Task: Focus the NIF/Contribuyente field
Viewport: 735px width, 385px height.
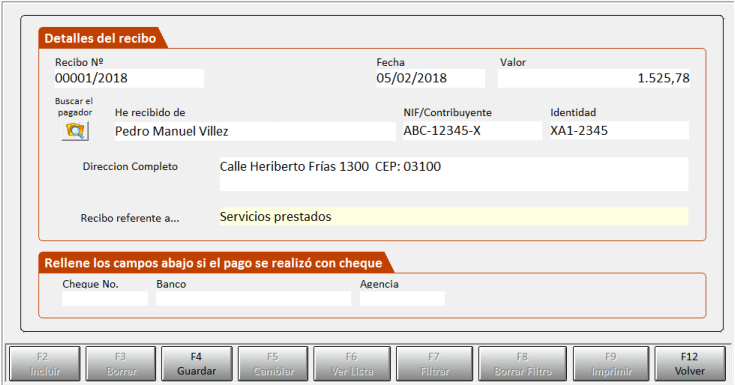Action: tap(472, 131)
